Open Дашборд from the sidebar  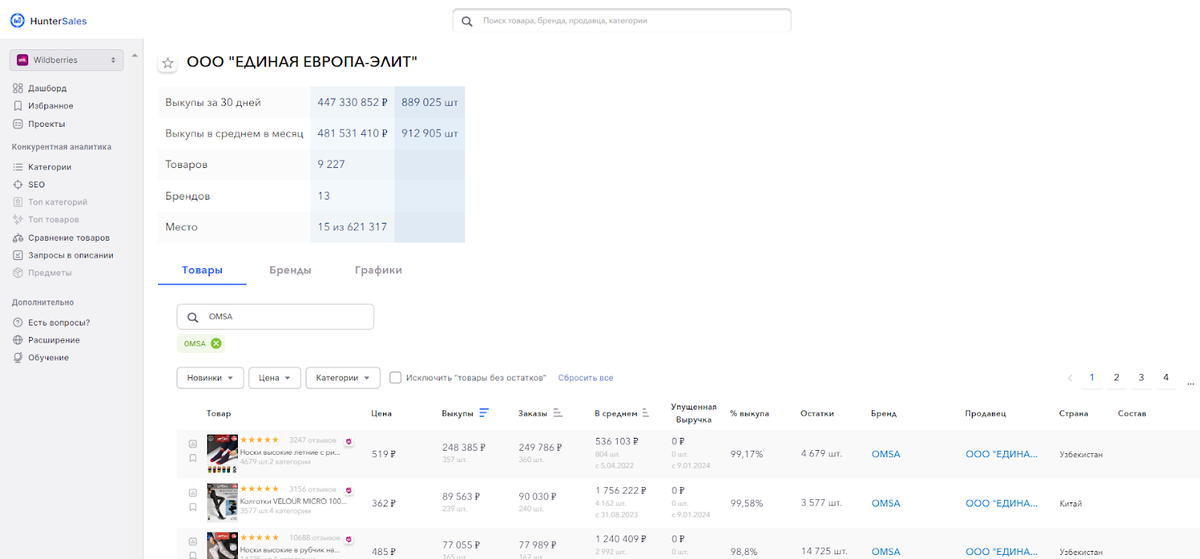[x=47, y=88]
